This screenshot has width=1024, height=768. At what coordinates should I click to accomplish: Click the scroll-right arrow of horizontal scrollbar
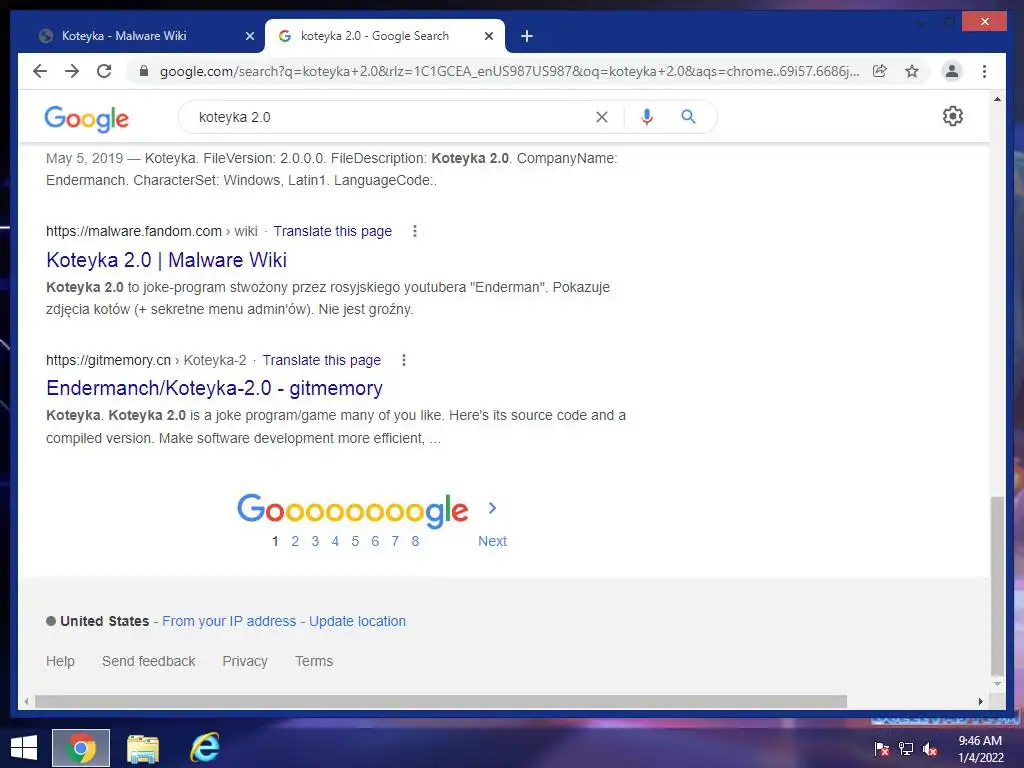[981, 701]
